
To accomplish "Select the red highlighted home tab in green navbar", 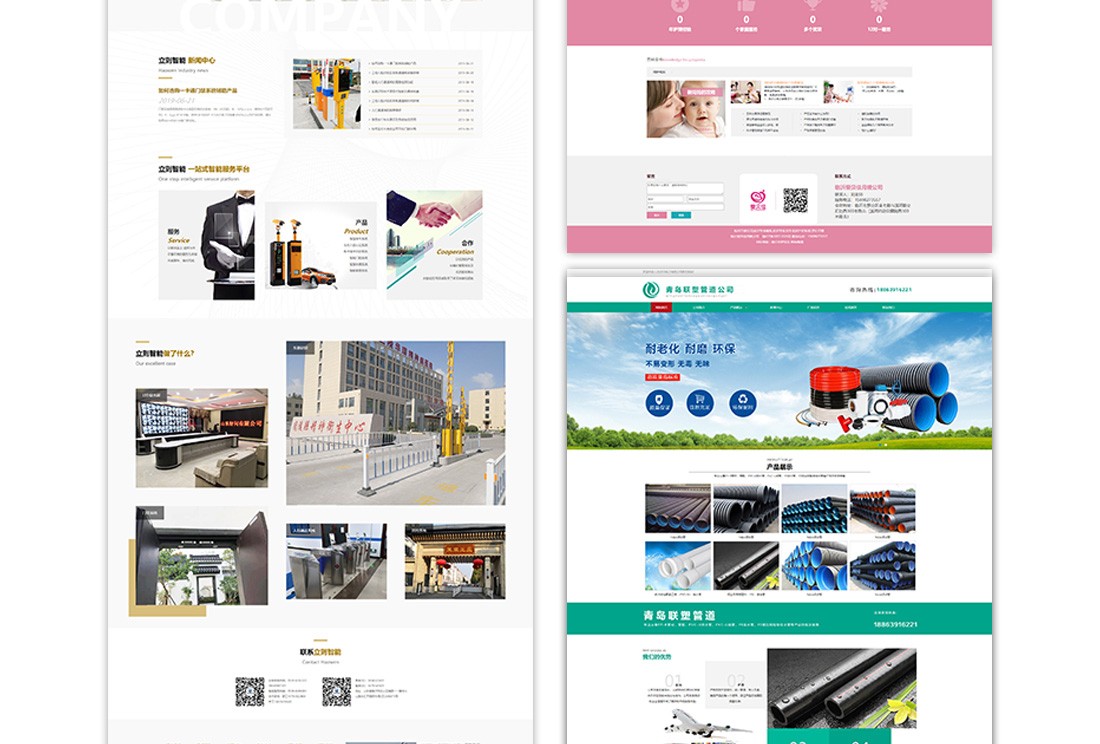I will [x=661, y=308].
